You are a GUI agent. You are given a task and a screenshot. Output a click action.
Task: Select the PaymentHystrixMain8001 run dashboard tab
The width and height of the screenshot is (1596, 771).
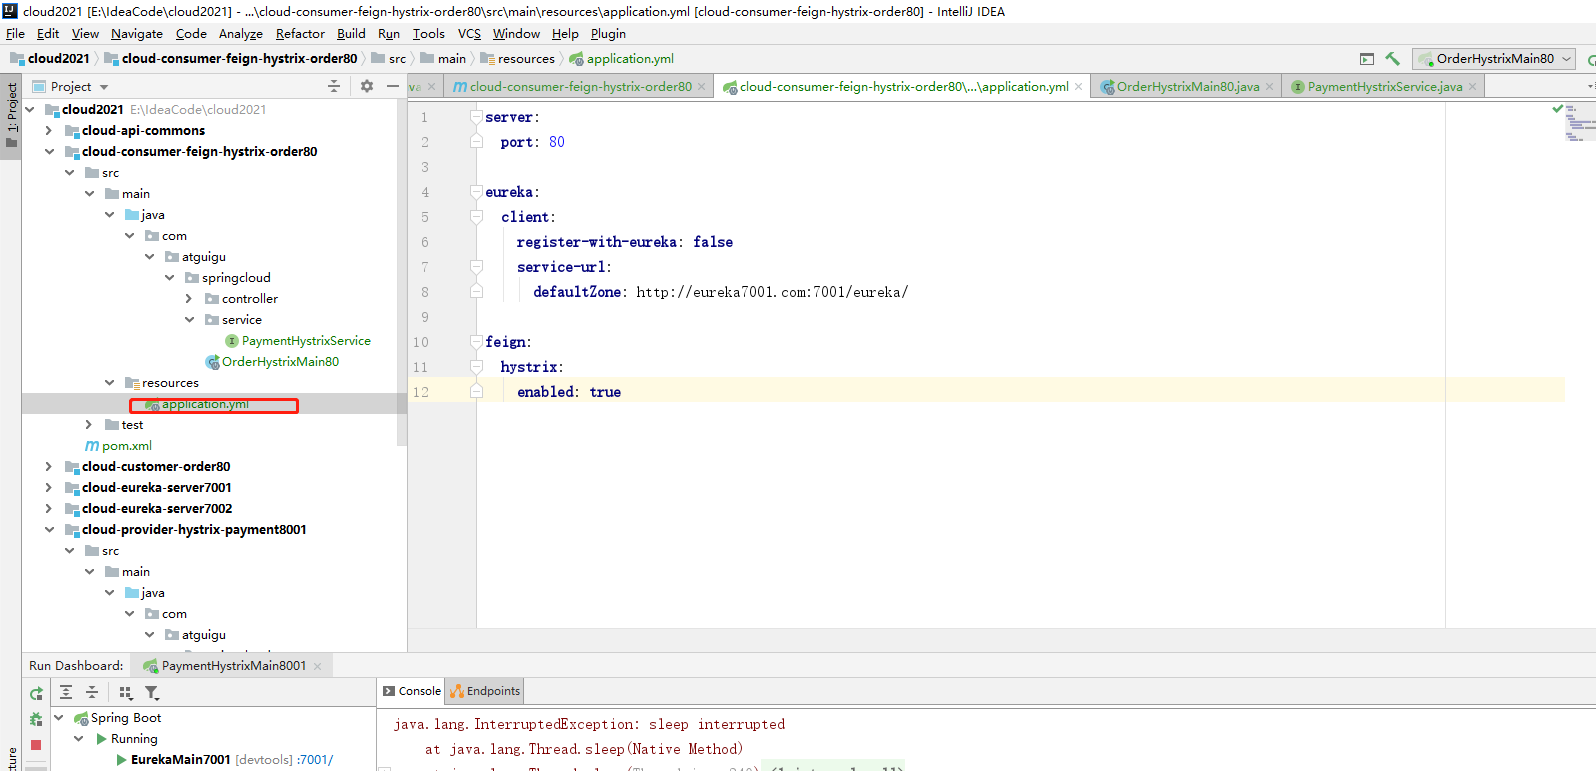tap(234, 666)
